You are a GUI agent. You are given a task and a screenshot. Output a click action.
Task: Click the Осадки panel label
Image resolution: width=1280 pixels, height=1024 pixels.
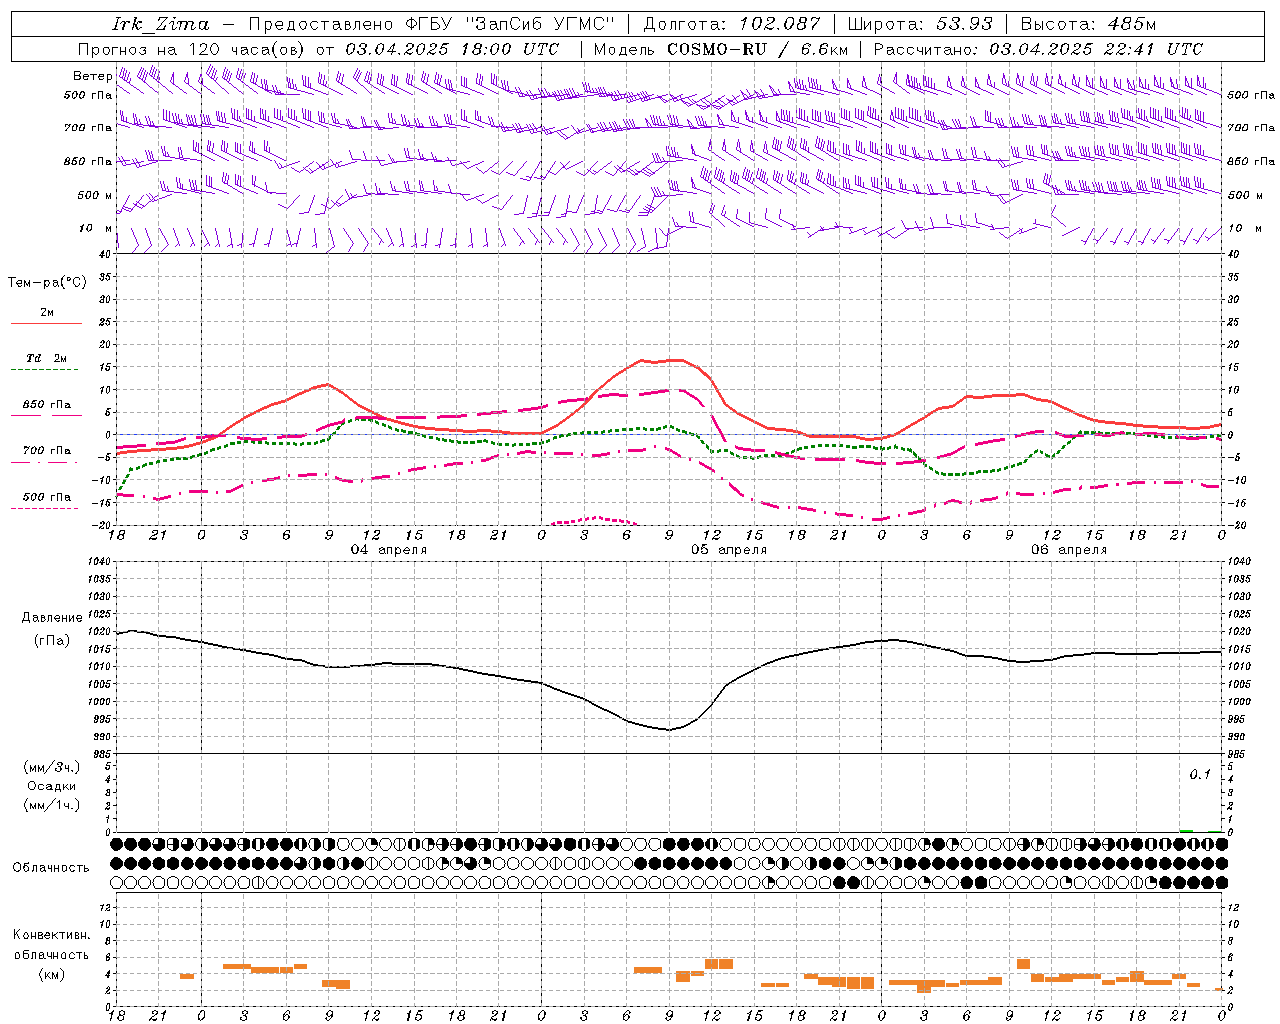52,786
